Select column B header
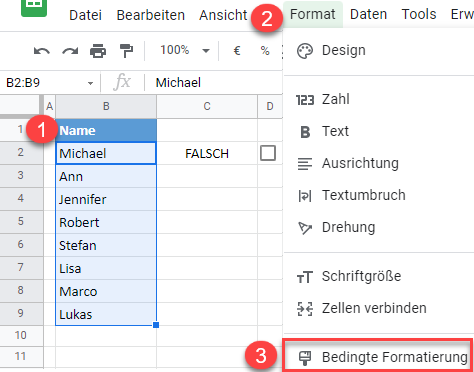 tap(106, 107)
